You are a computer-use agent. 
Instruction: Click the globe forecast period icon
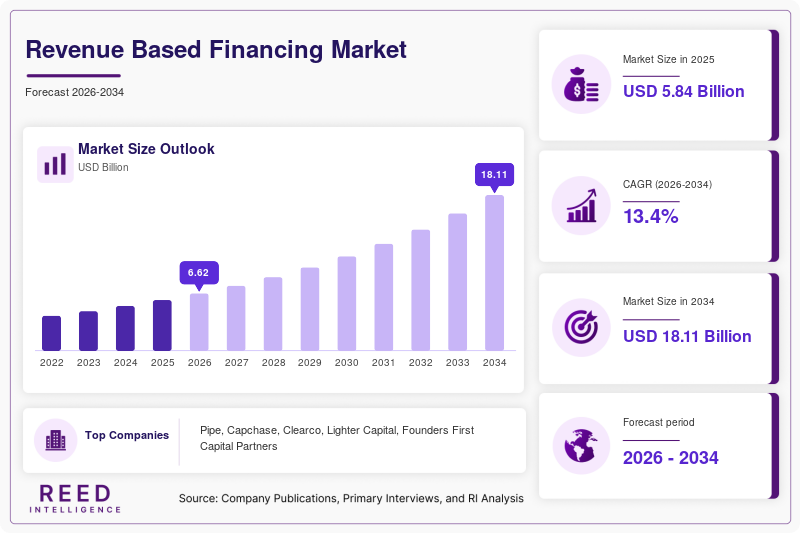581,445
